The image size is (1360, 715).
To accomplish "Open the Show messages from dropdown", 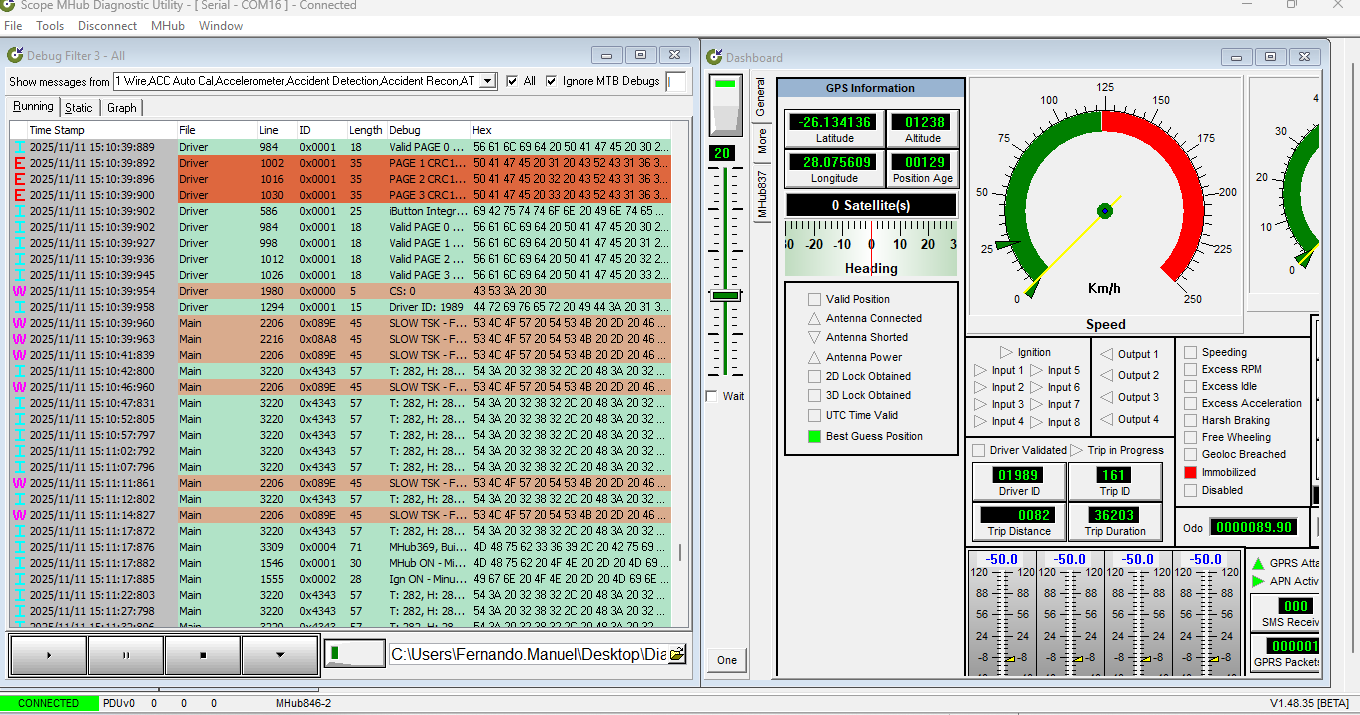I will point(487,81).
